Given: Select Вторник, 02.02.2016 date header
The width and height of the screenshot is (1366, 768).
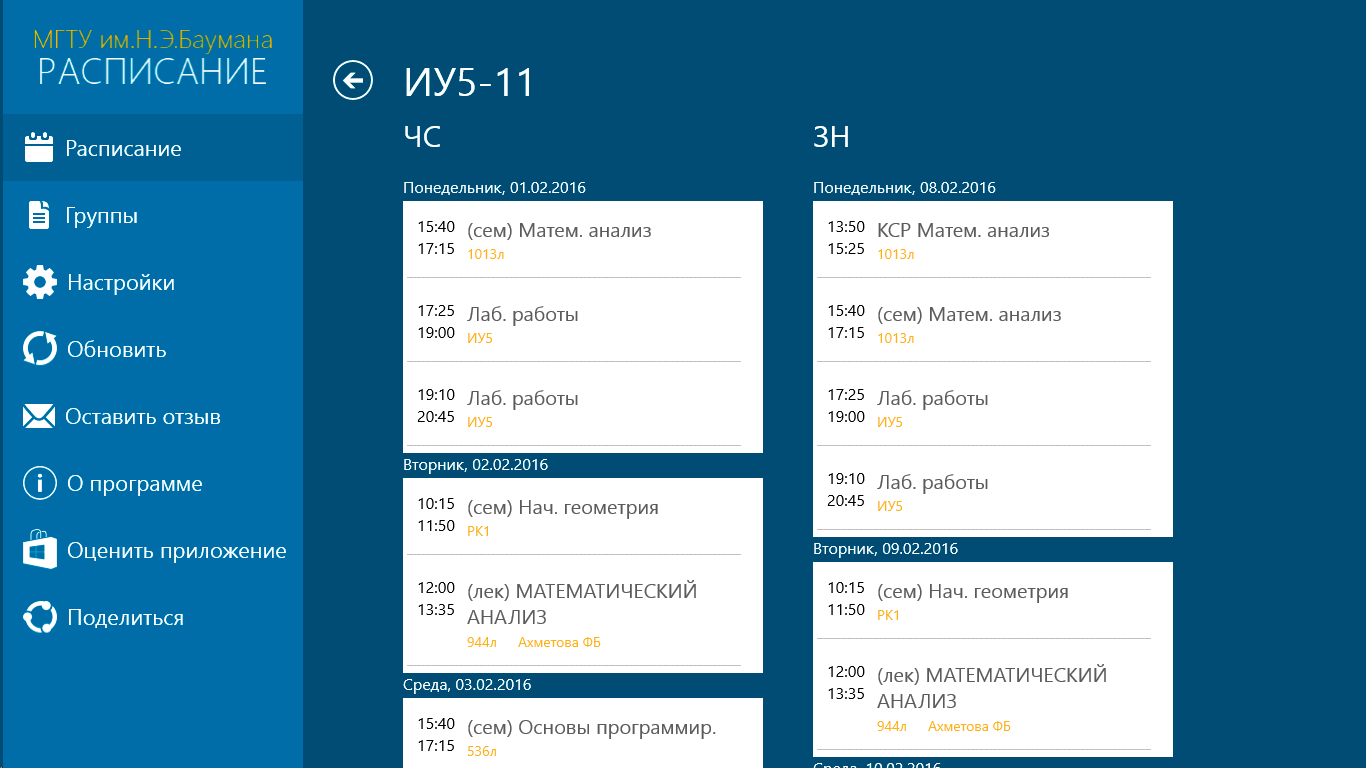Looking at the screenshot, I should click(476, 465).
